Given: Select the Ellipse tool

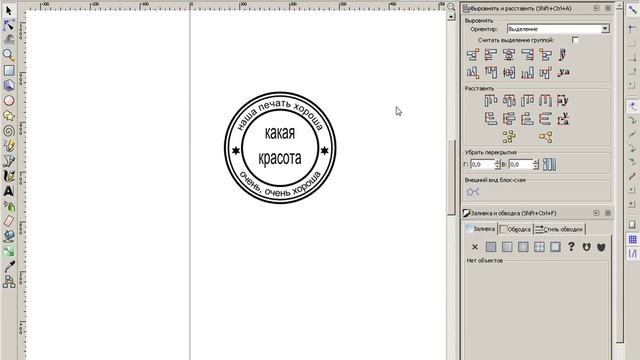Looking at the screenshot, I should pos(9,100).
